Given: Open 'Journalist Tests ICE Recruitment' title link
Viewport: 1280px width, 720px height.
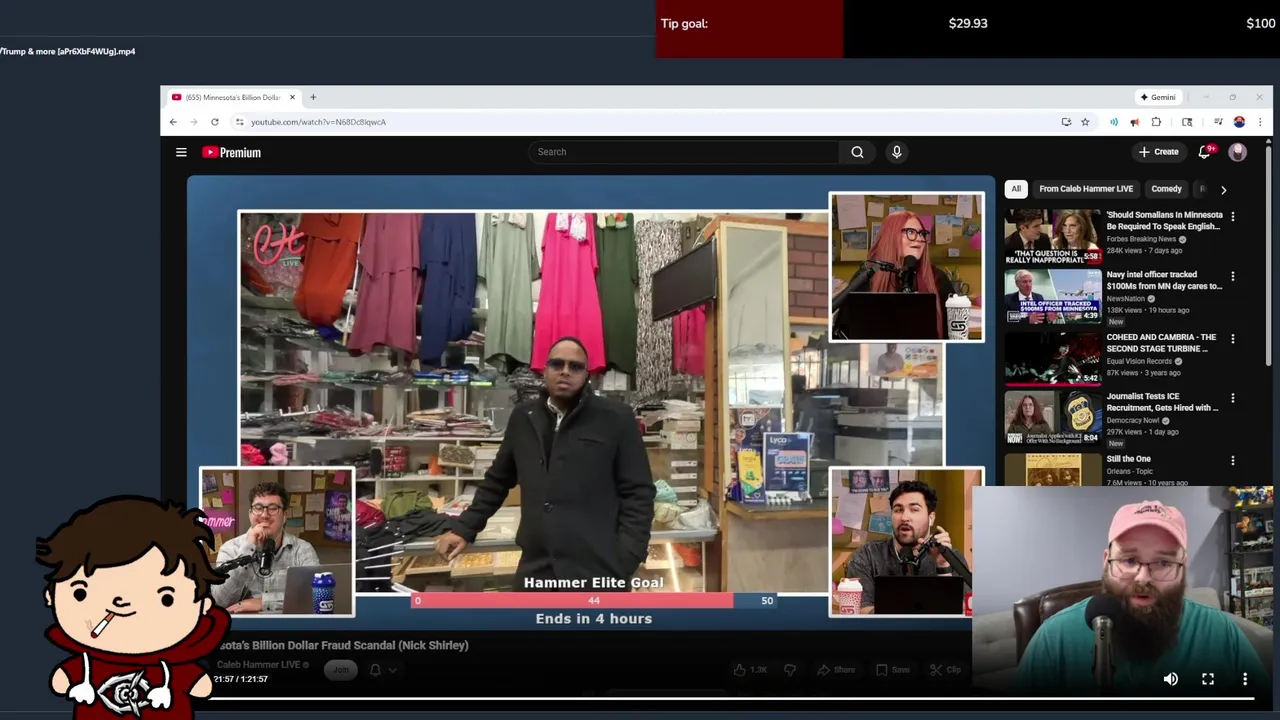Looking at the screenshot, I should click(1162, 402).
